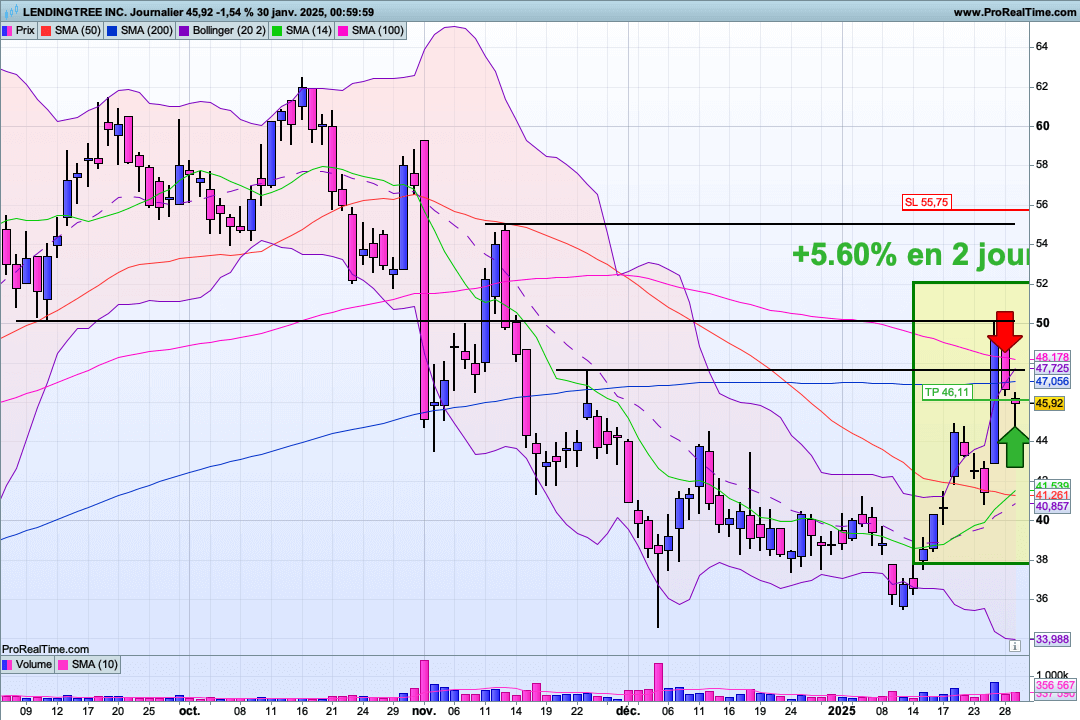Click the chart icon before LENDINGTREE INC. title
The width and height of the screenshot is (1080, 720).
pyautogui.click(x=11, y=12)
